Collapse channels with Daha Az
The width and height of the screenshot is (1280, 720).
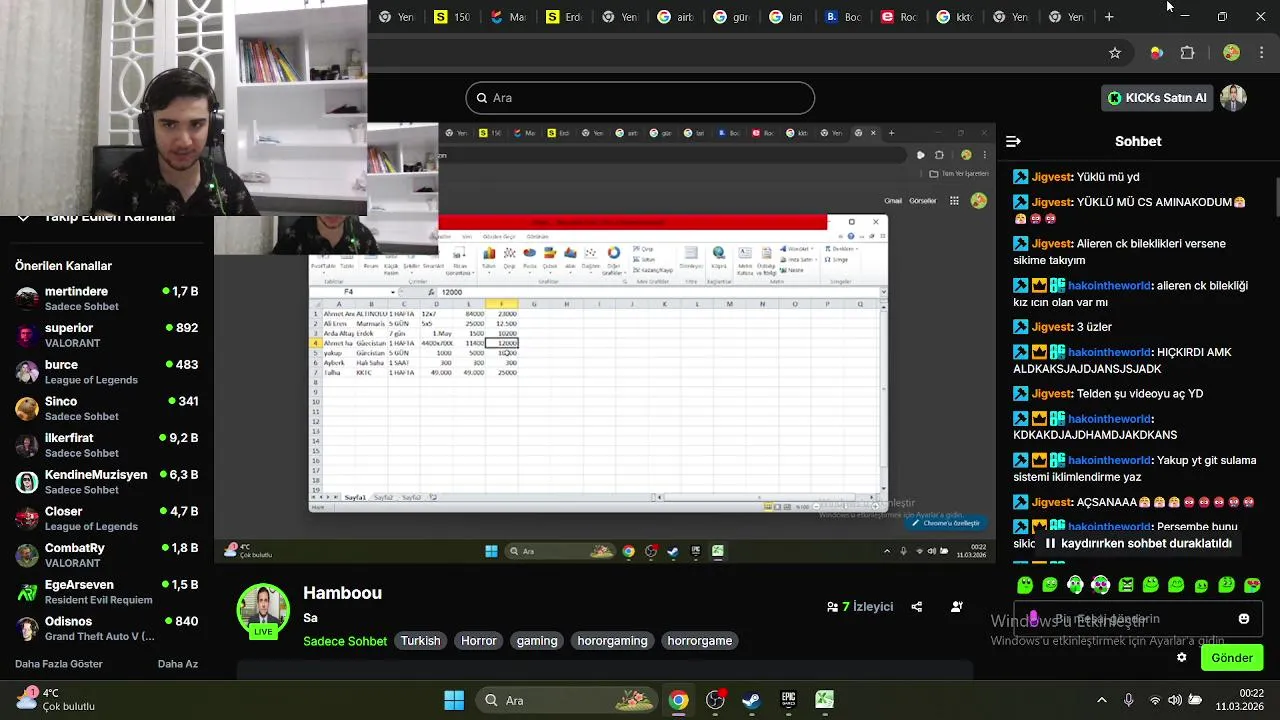[178, 664]
